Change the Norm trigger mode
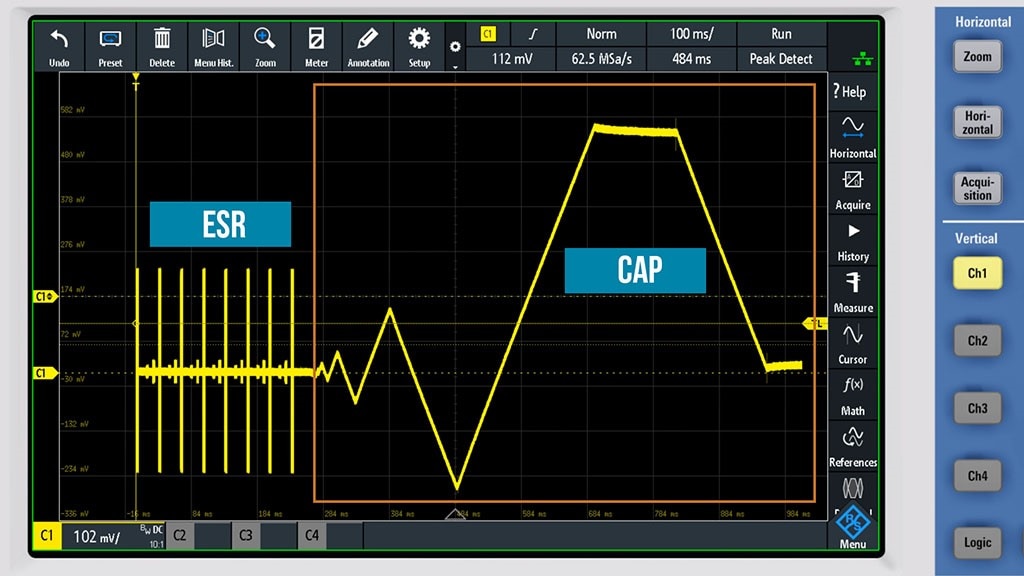The height and width of the screenshot is (576, 1024). pos(601,34)
